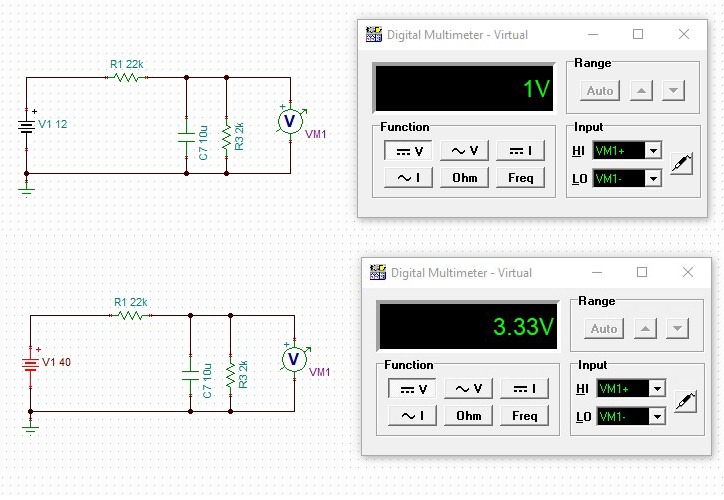The height and width of the screenshot is (500, 724).
Task: Select resistor R1 22k in bottom circuit
Action: 131,316
